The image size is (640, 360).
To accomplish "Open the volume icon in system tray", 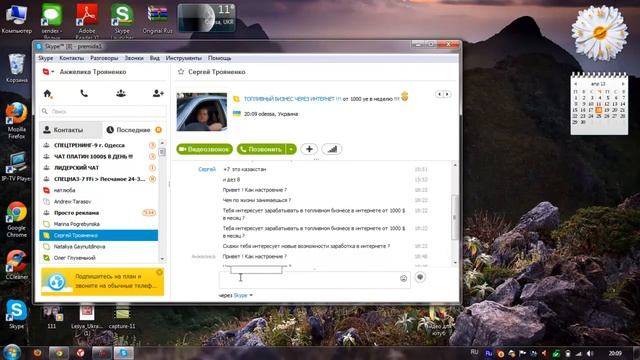I will pyautogui.click(x=589, y=353).
